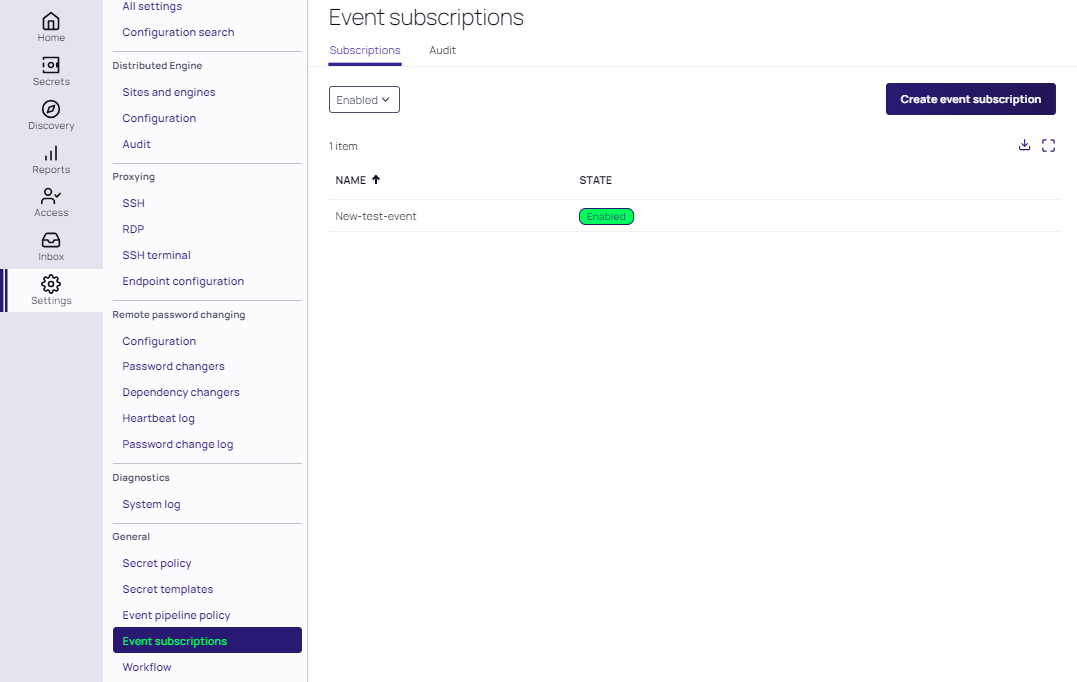Open the Heartbeat log page
Viewport: 1077px width, 682px height.
158,418
